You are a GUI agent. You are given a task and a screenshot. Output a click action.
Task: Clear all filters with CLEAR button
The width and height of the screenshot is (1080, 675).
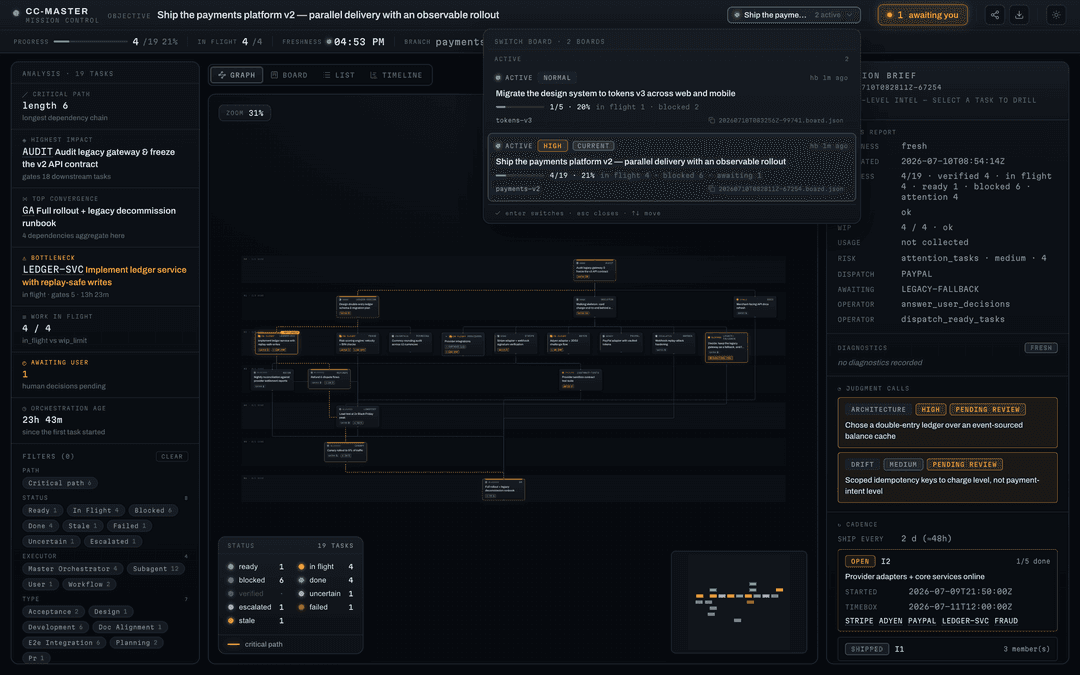tap(172, 457)
